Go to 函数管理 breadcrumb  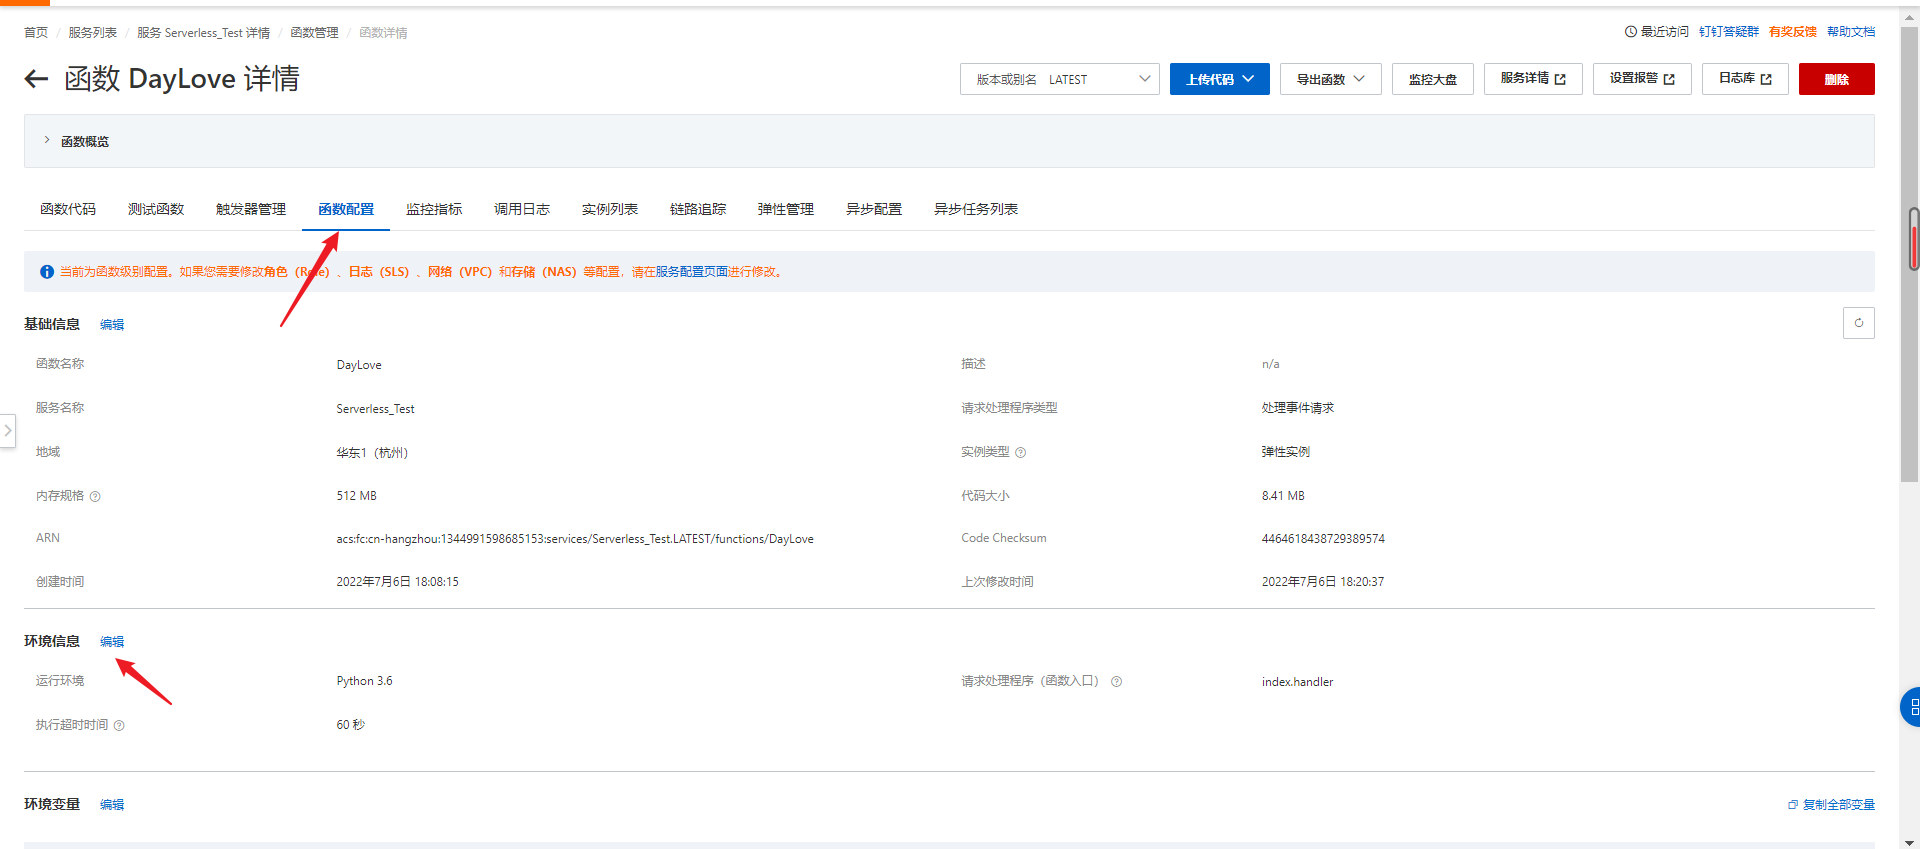pyautogui.click(x=315, y=33)
